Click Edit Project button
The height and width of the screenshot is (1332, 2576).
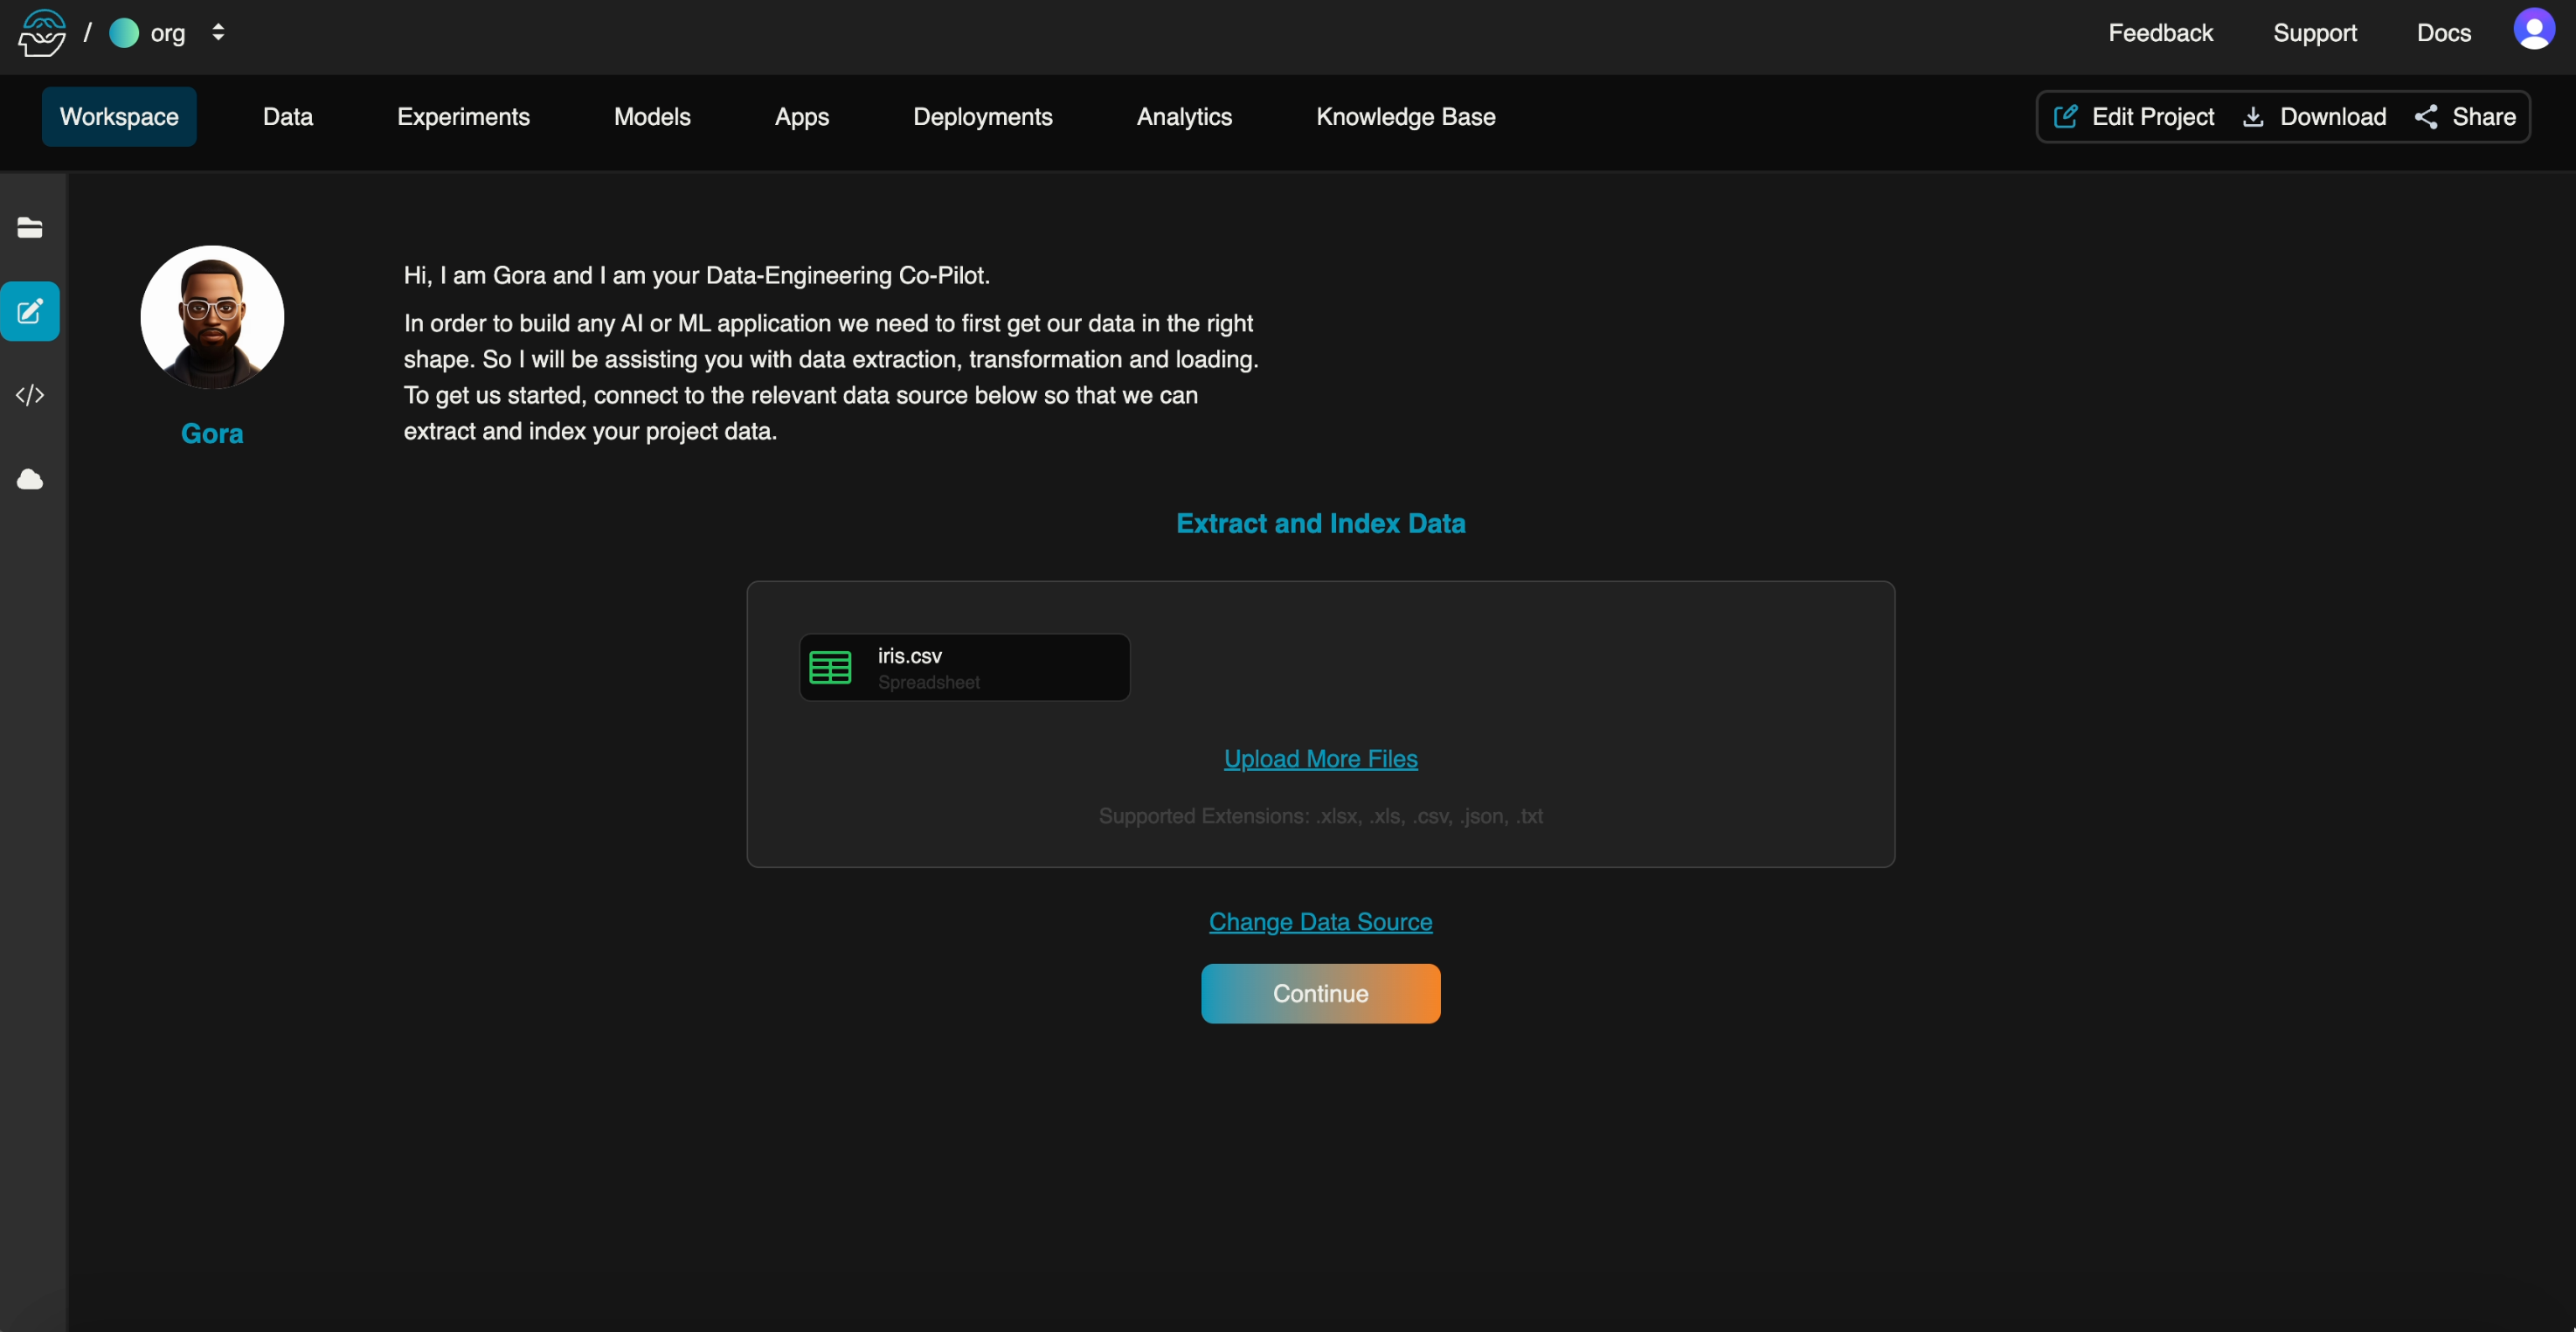(x=2133, y=117)
